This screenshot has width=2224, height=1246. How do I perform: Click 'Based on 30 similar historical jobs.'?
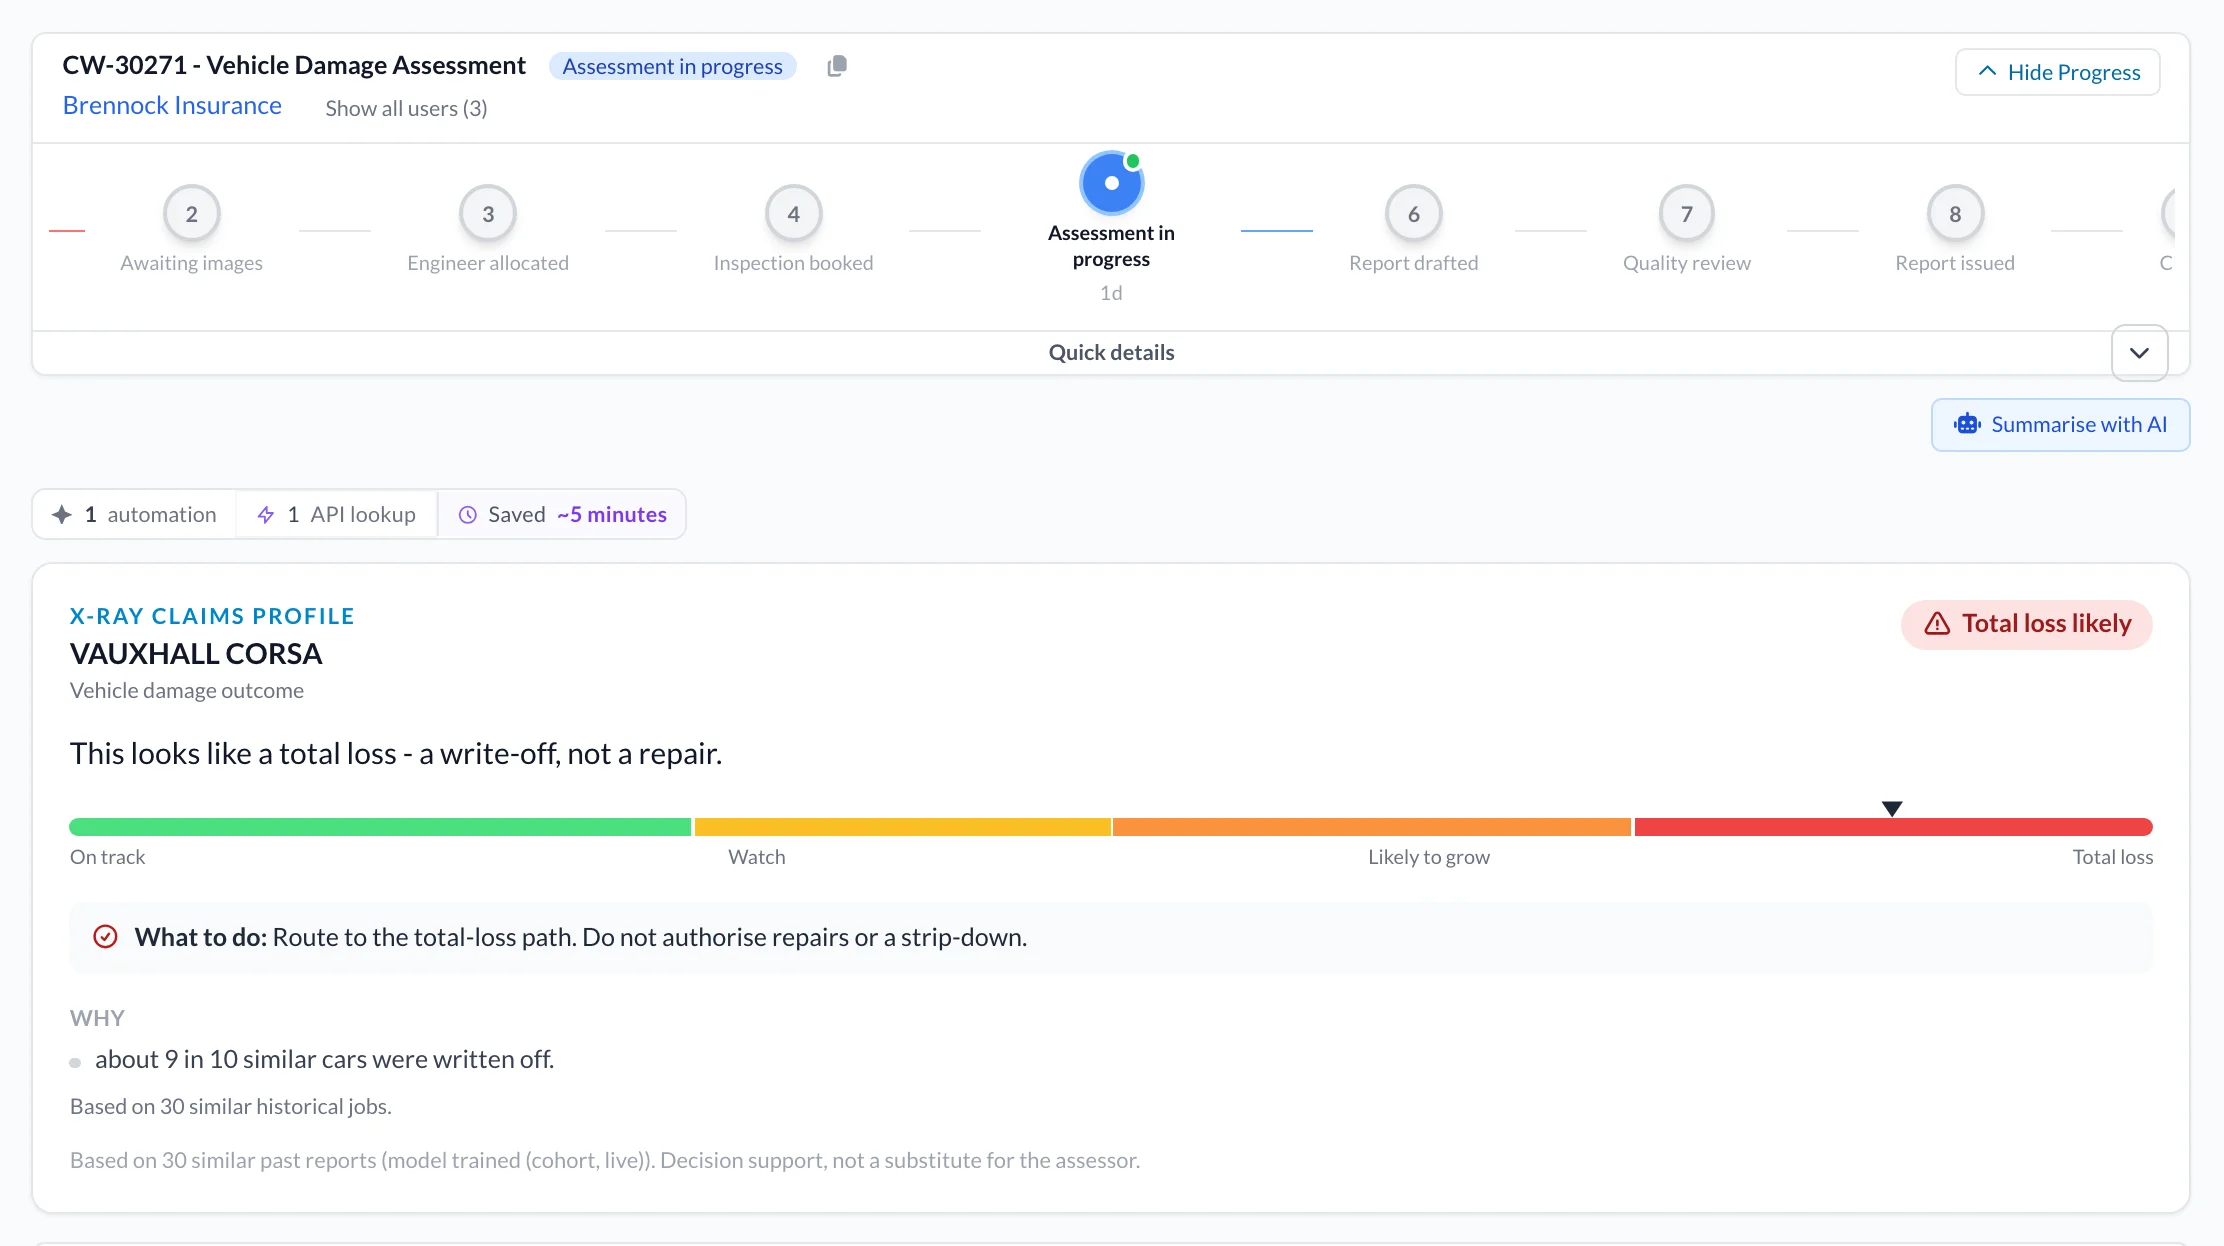pyautogui.click(x=231, y=1106)
